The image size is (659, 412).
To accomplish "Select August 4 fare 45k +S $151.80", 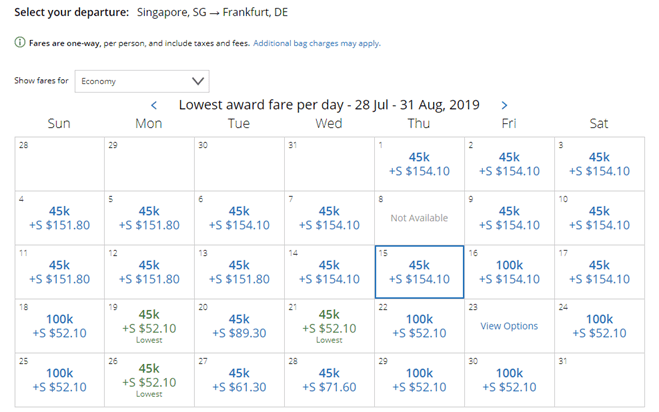I will point(59,218).
